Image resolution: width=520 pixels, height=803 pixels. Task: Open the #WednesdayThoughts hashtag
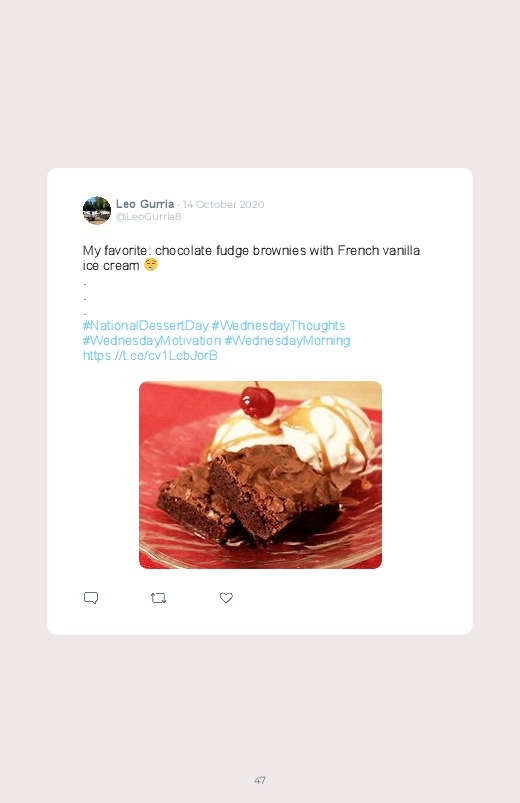[x=278, y=326]
